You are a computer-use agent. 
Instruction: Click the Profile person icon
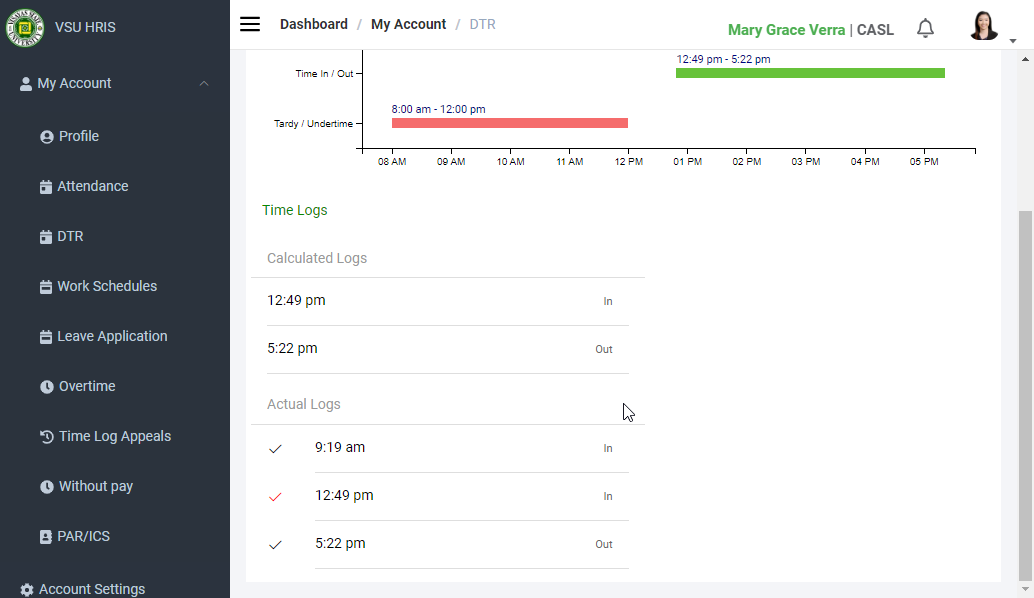(x=46, y=137)
